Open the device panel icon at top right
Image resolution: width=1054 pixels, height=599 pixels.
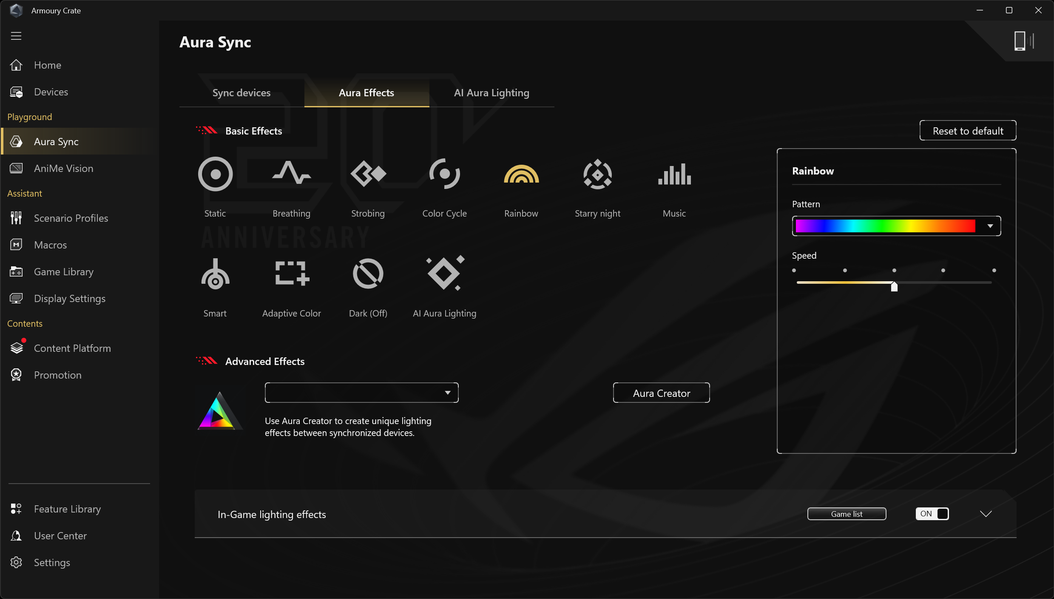click(x=1023, y=41)
